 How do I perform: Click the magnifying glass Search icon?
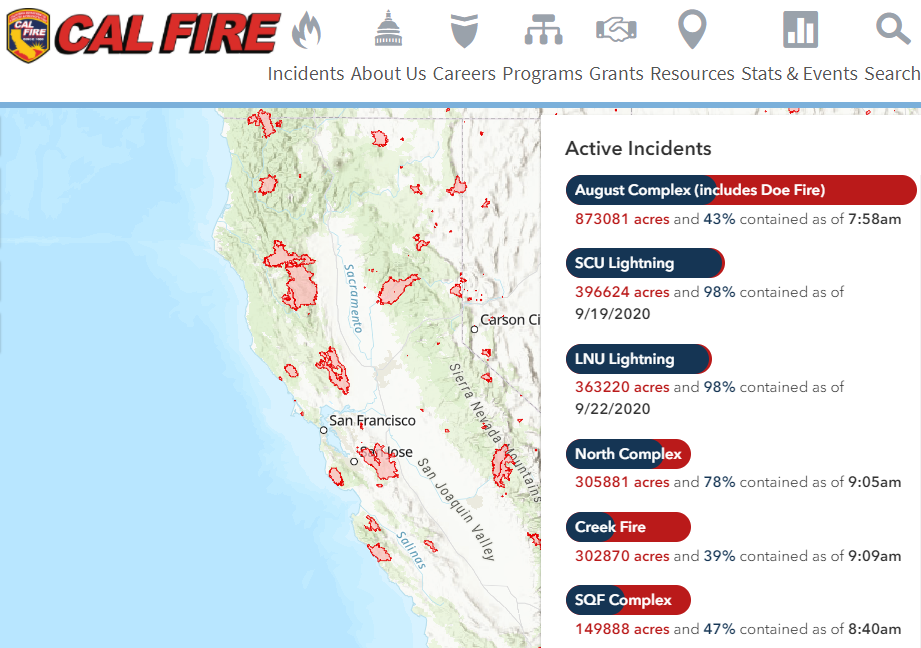tap(892, 28)
